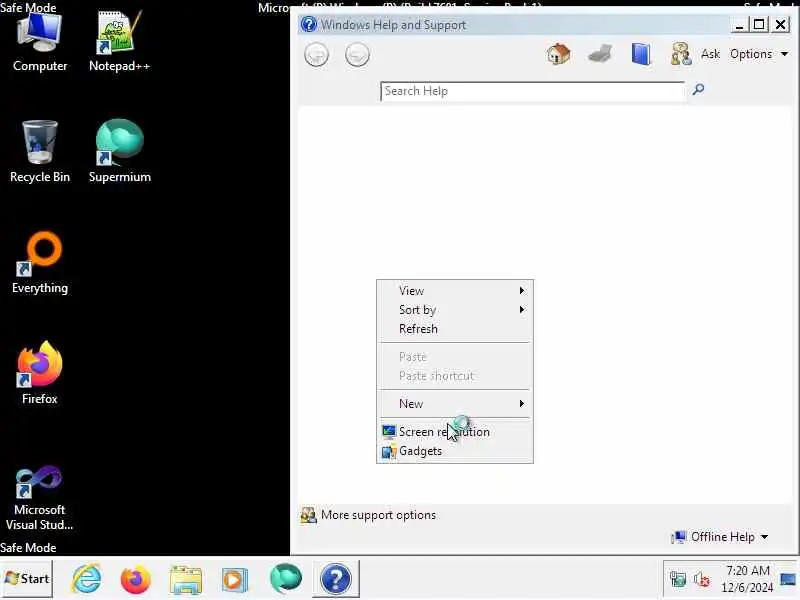Image resolution: width=800 pixels, height=600 pixels.
Task: Click the Print toolbar icon
Action: 599,54
